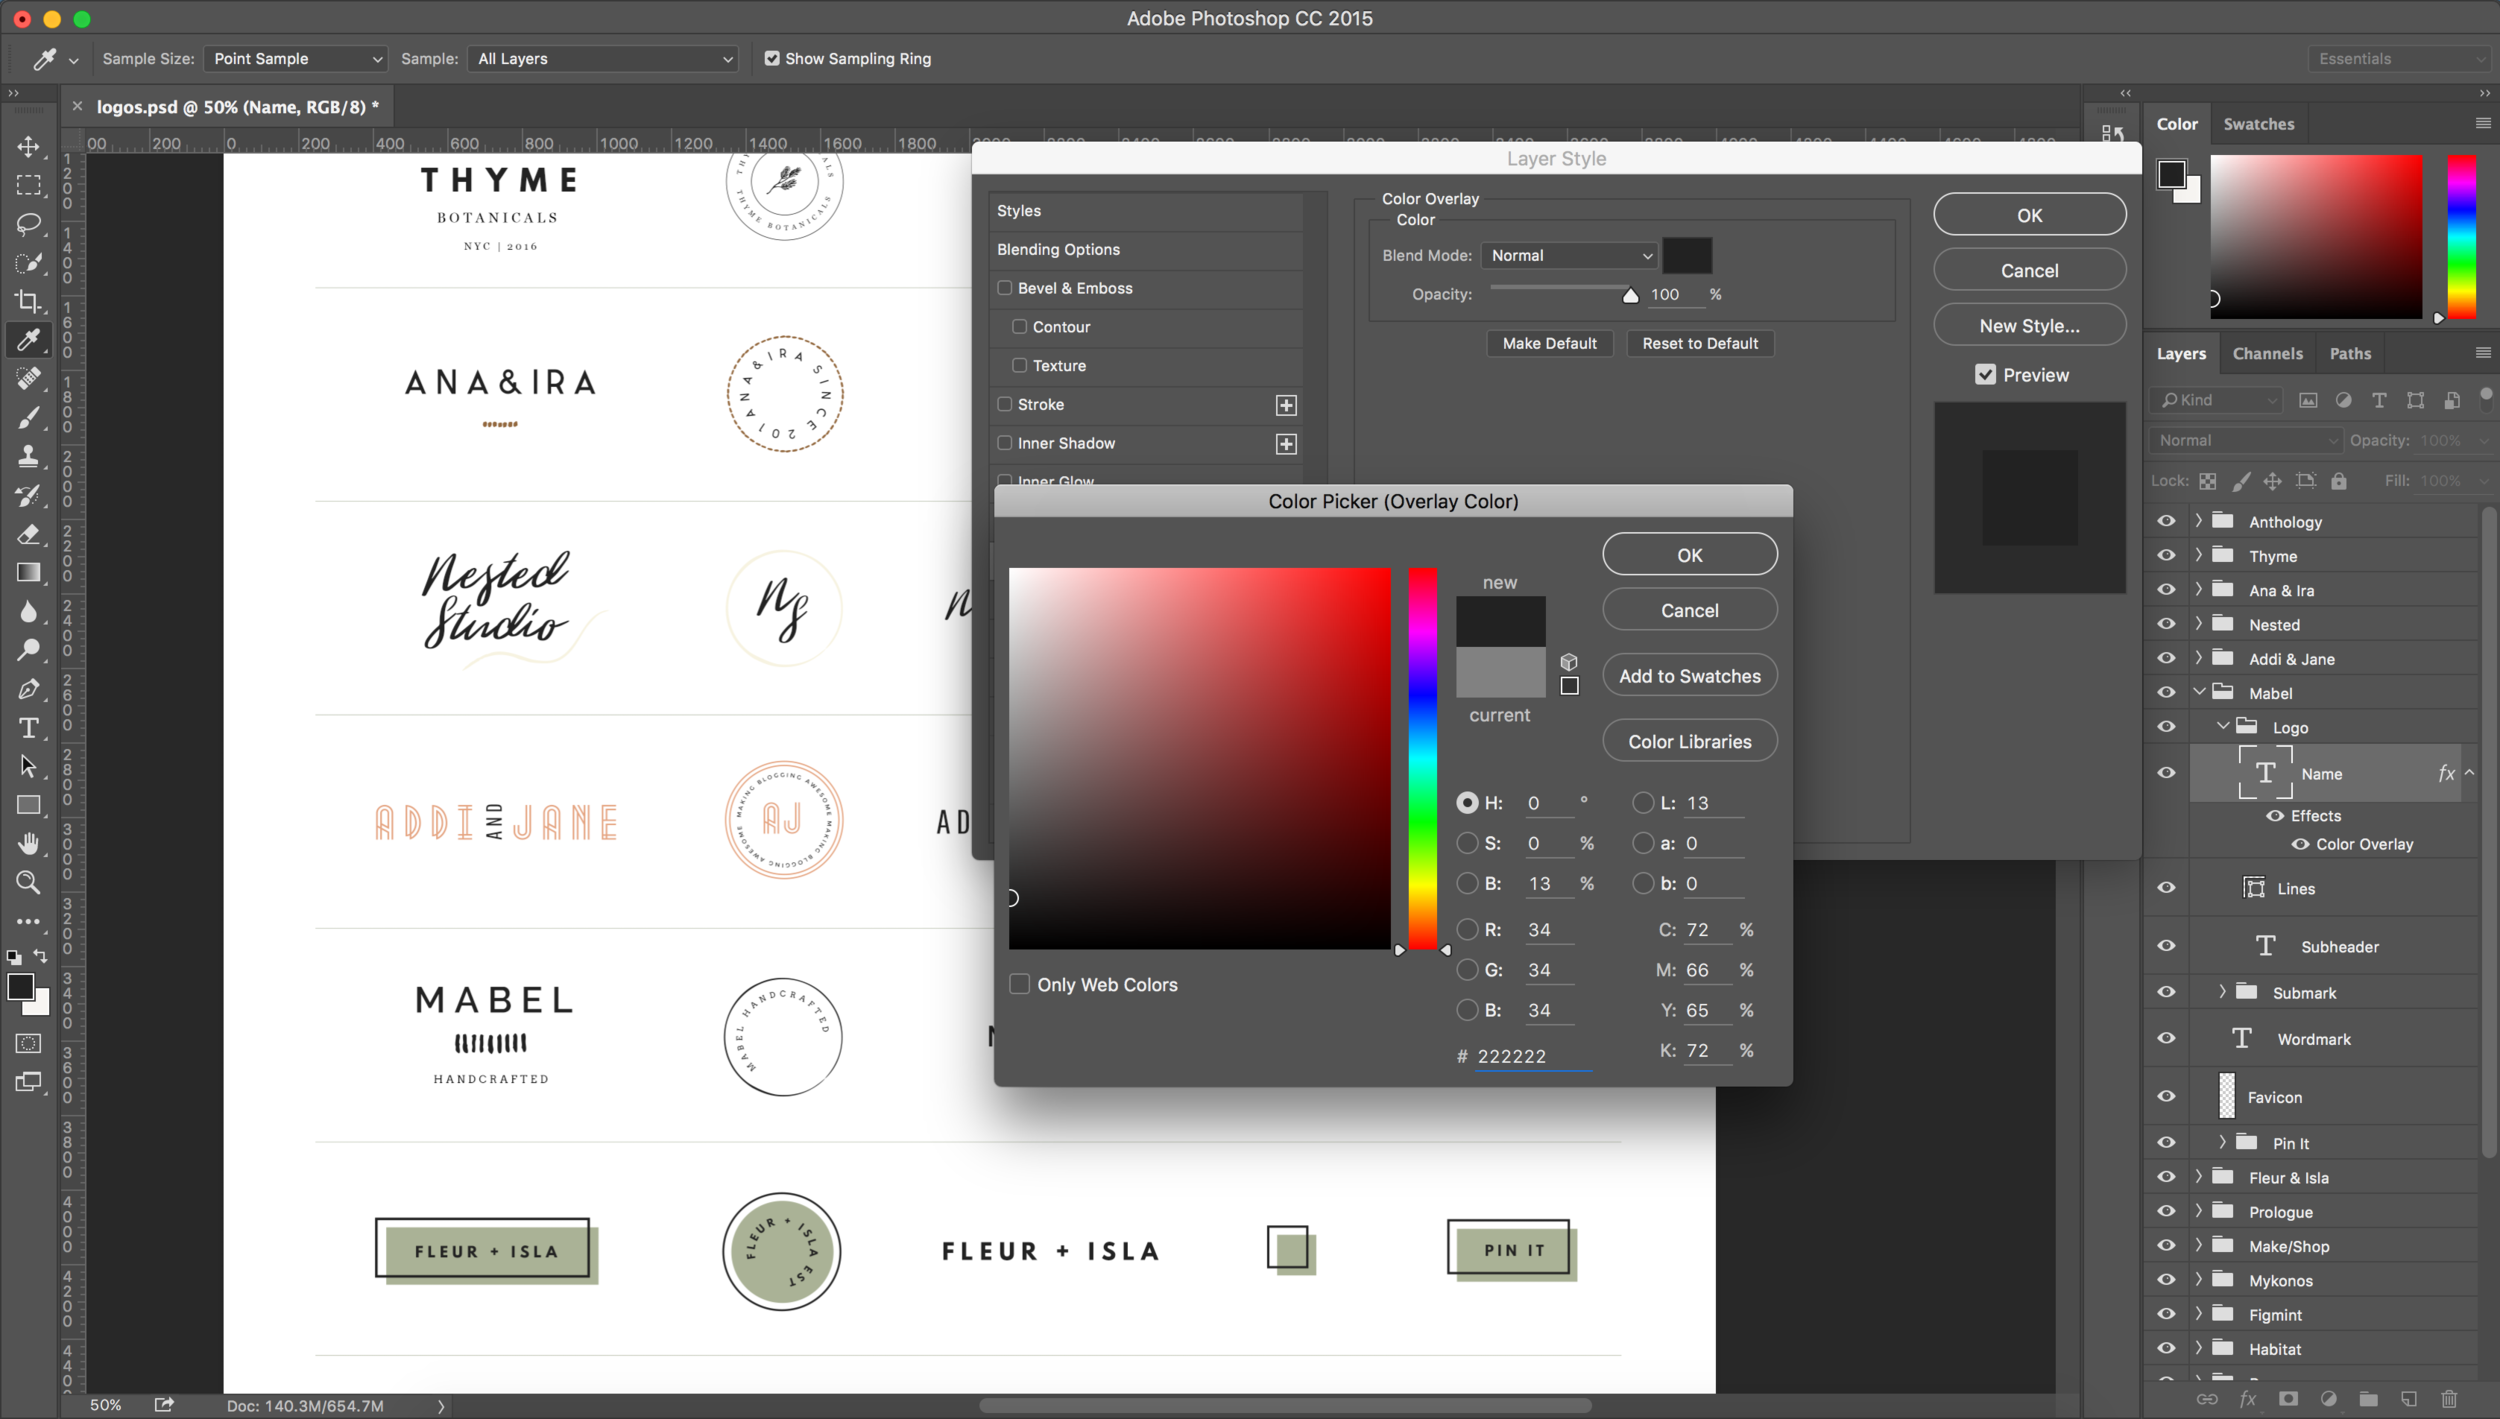Screen dimensions: 2500x1419
Task: Select the Brush tool
Action: tap(28, 417)
